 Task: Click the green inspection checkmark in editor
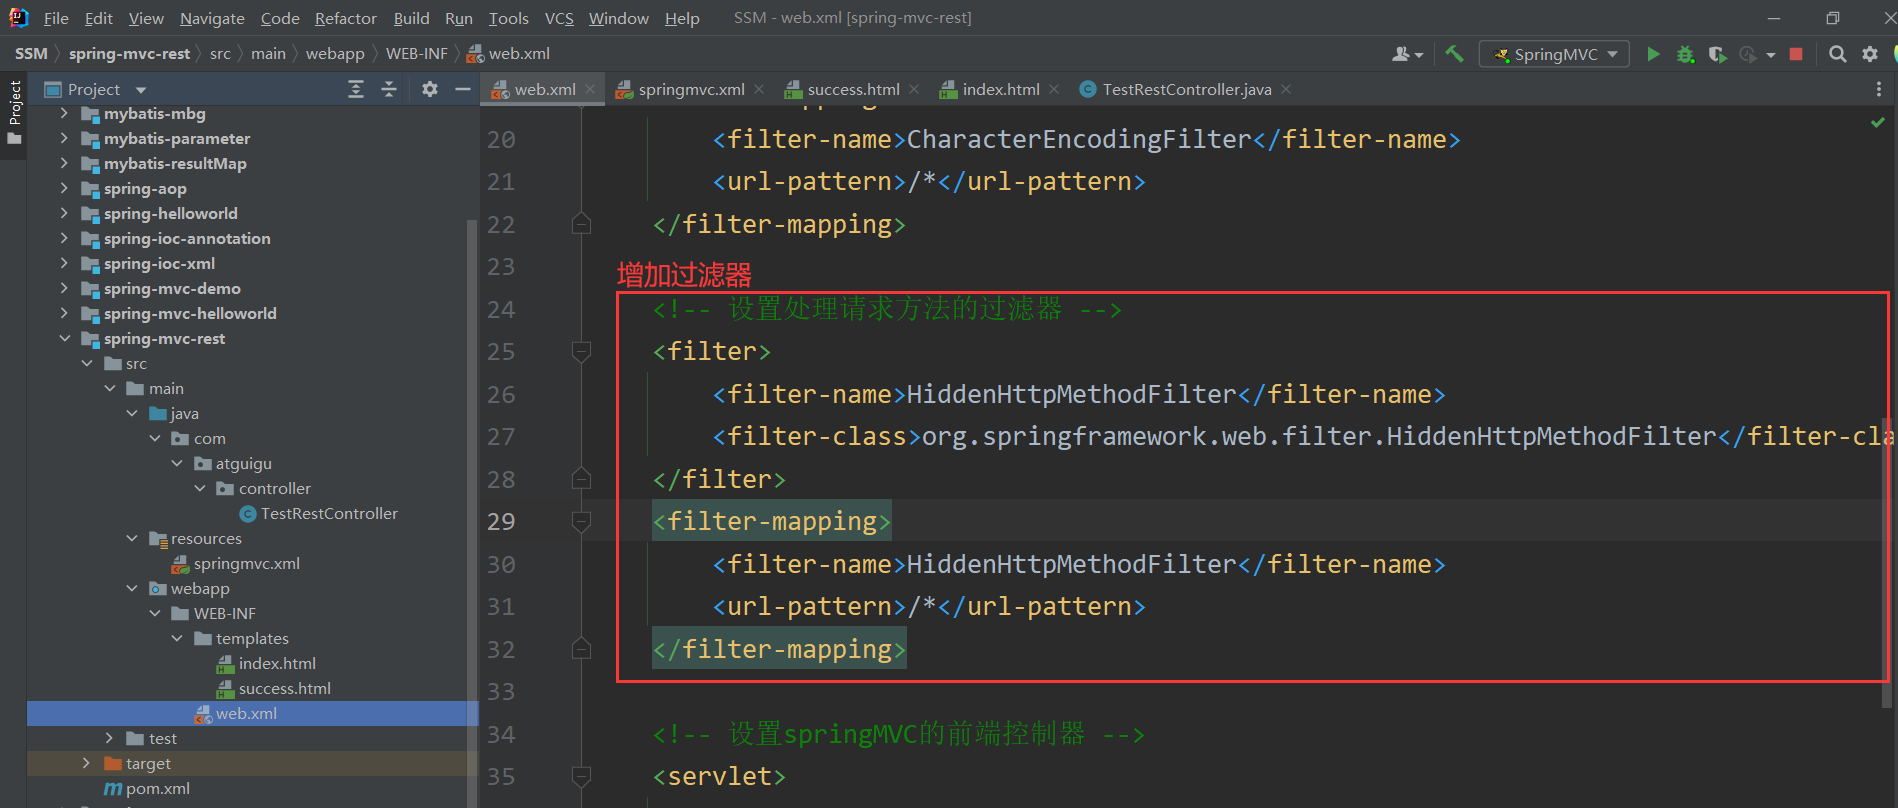point(1877,122)
